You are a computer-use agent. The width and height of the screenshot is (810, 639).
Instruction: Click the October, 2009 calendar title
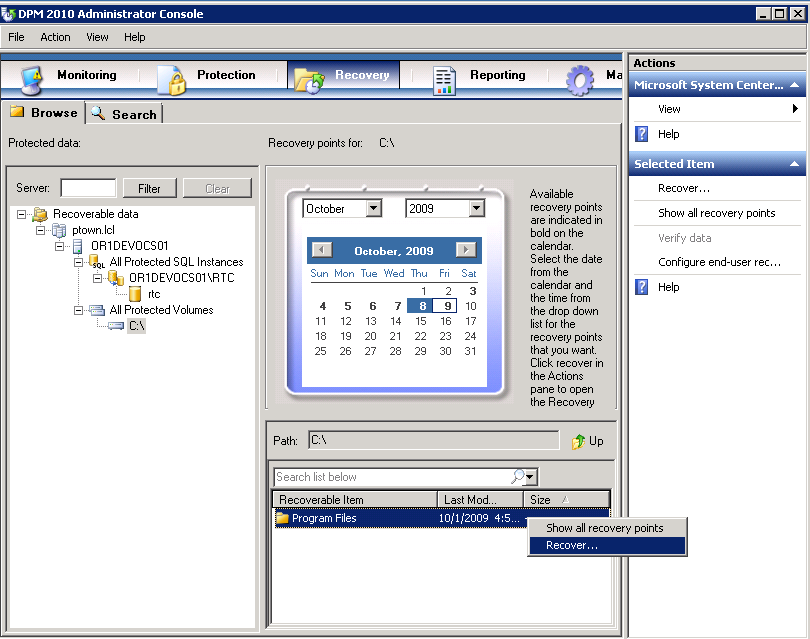tap(394, 251)
